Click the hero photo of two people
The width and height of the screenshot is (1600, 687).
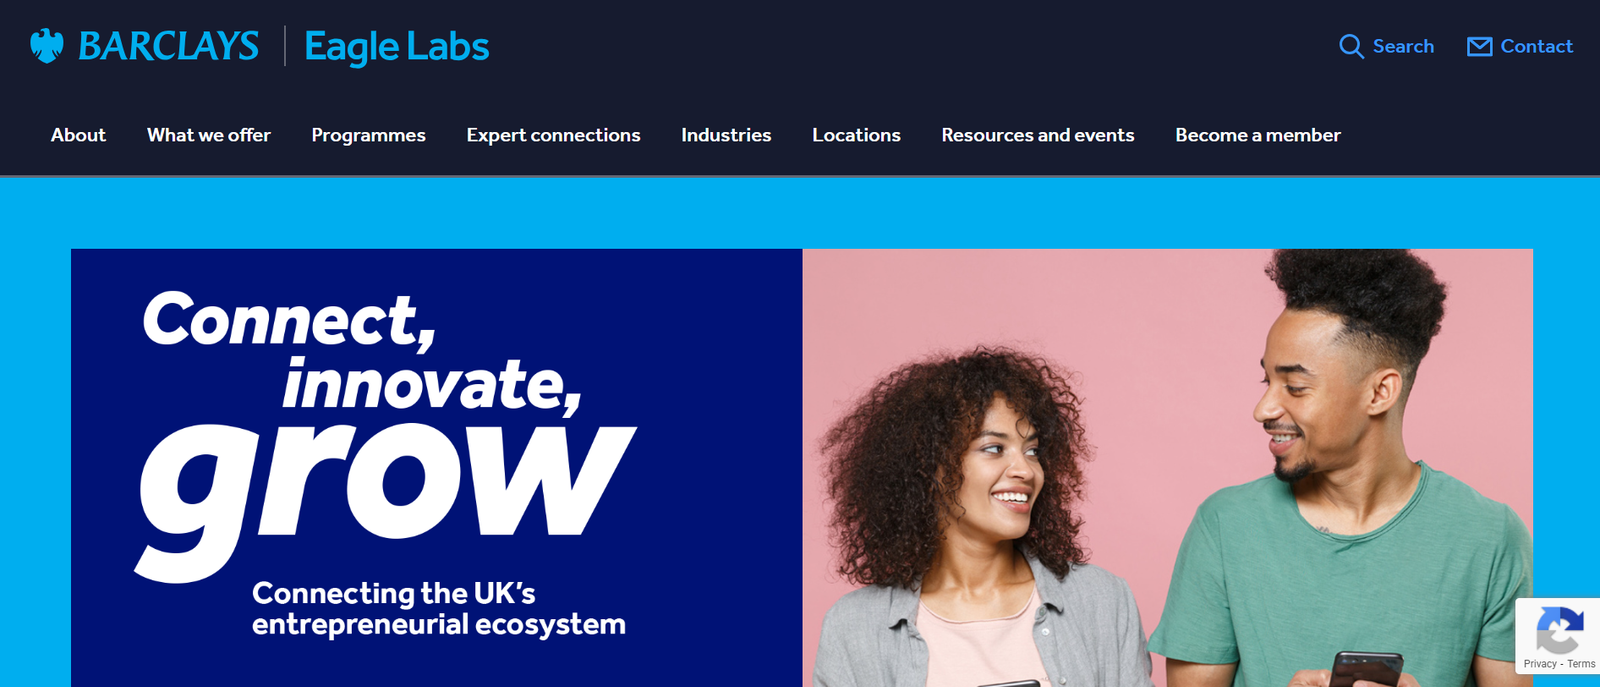(1167, 468)
